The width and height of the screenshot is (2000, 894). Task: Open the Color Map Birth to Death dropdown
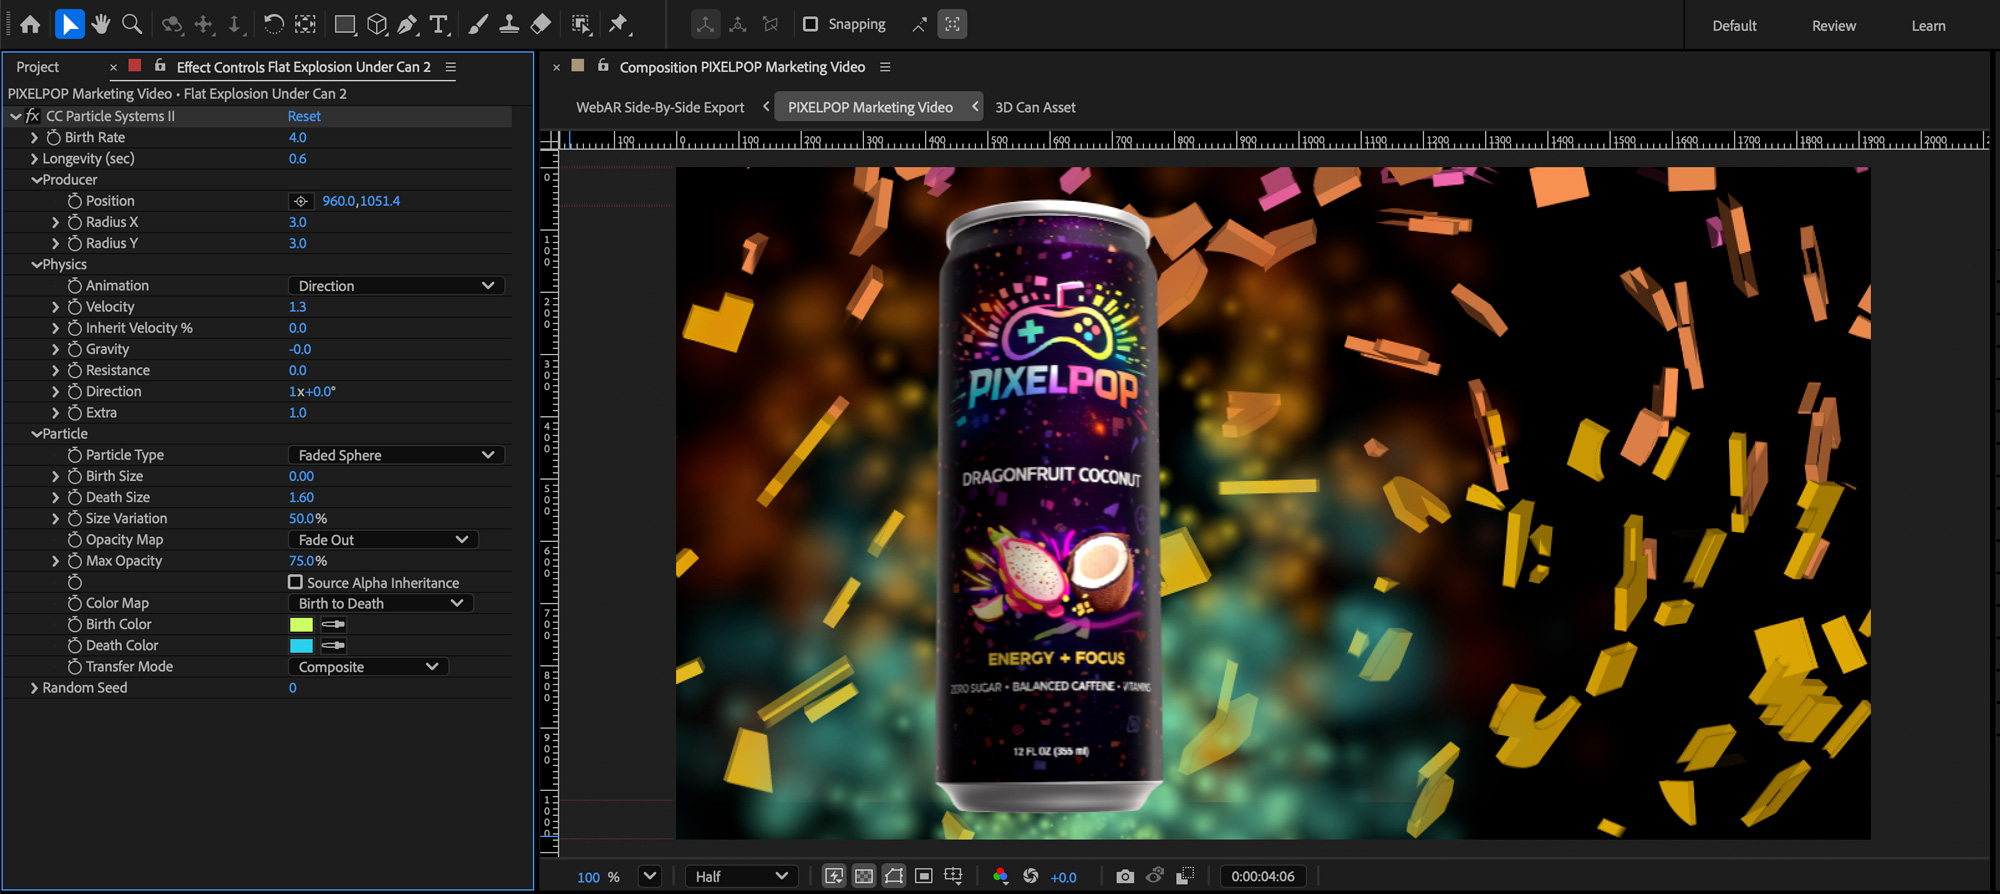[x=381, y=604]
